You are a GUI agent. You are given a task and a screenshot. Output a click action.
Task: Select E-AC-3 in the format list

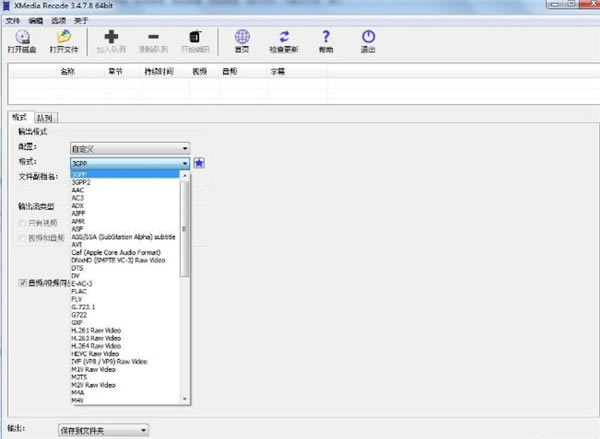click(125, 284)
